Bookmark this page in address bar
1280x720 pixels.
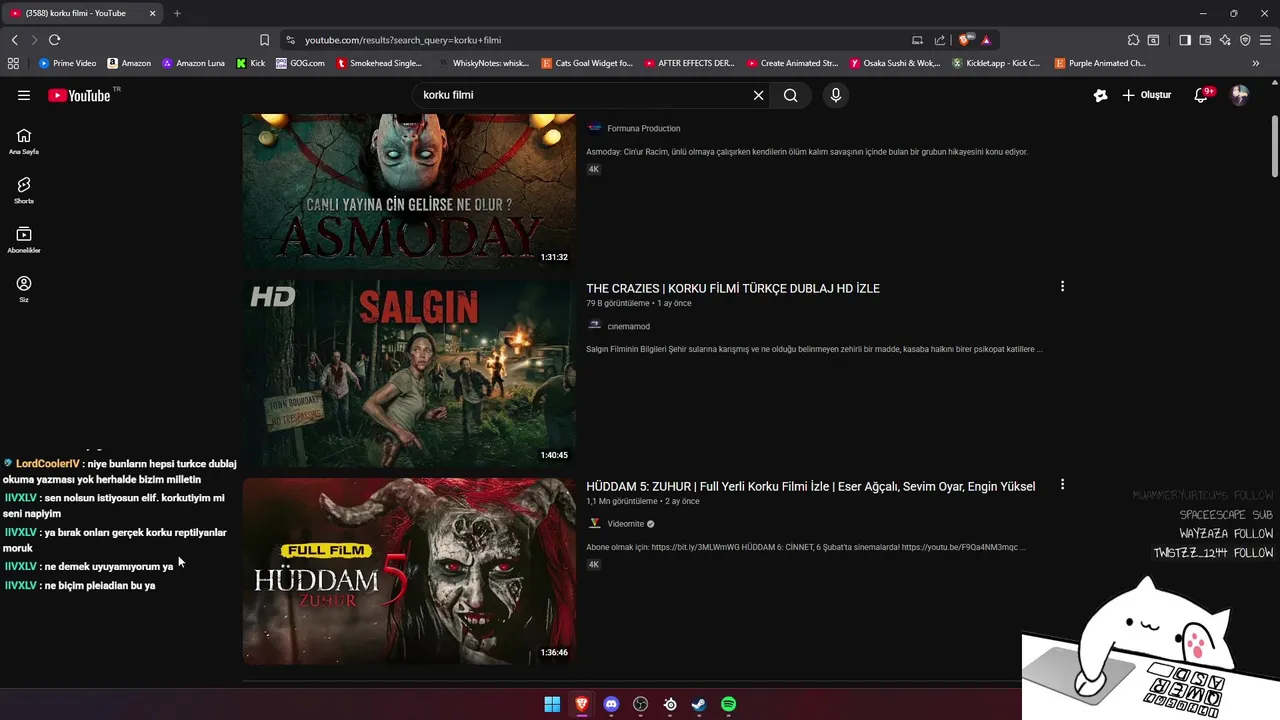point(264,40)
